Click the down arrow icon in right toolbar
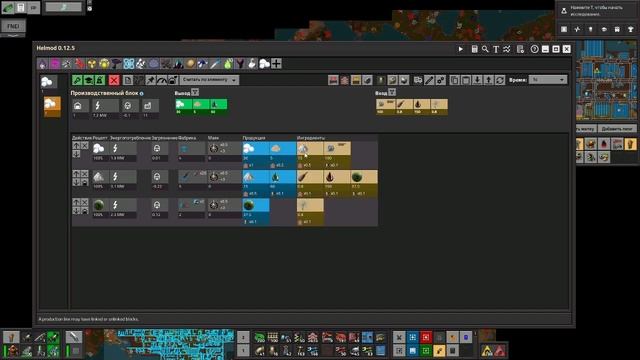640x360 pixels. (x=477, y=80)
